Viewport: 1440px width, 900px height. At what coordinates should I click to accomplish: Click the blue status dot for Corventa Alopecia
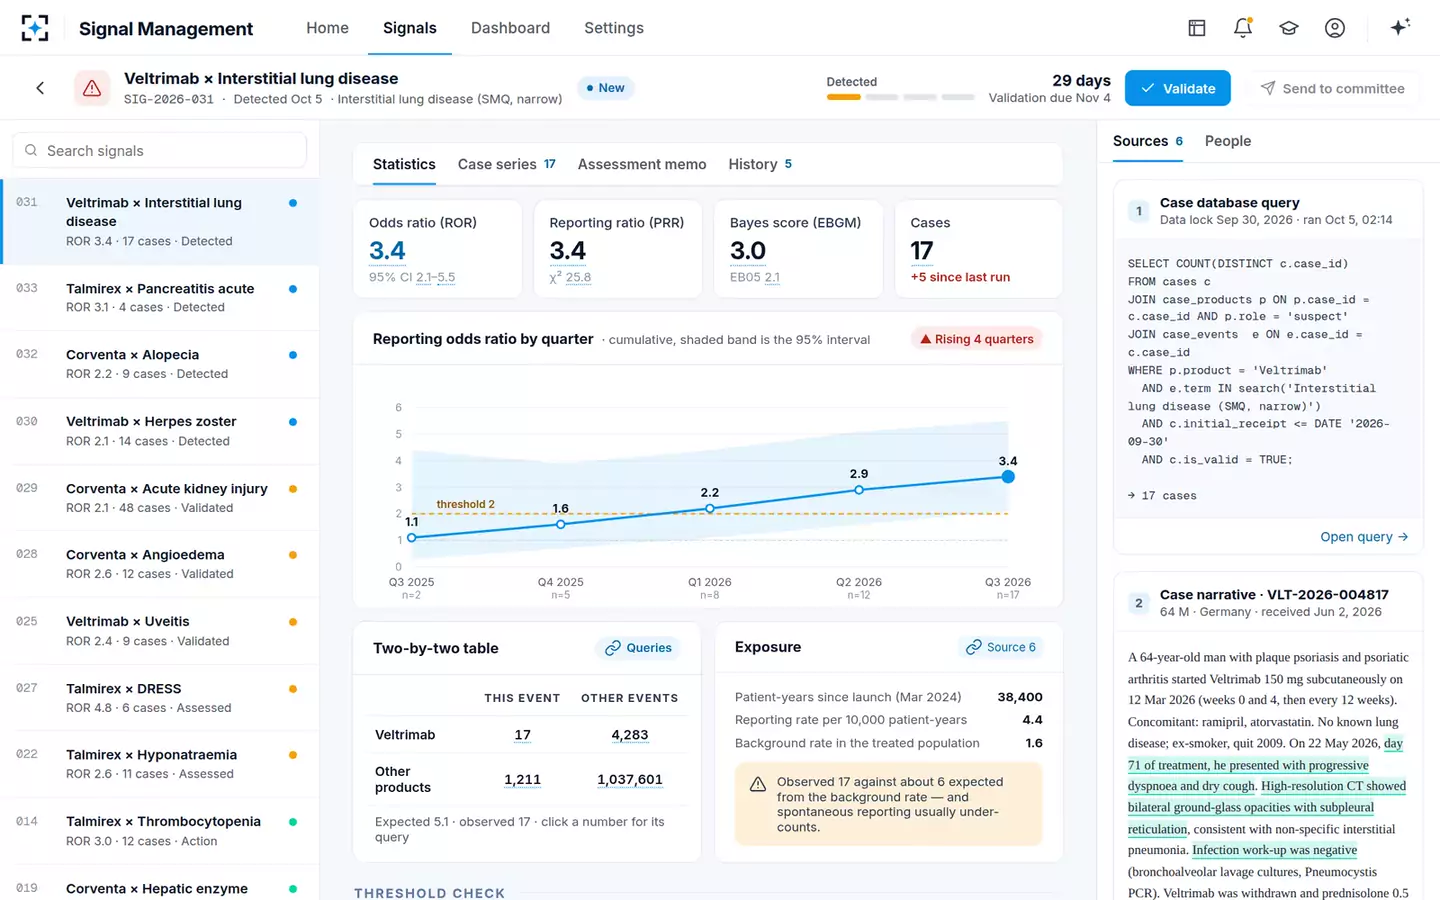pos(293,355)
